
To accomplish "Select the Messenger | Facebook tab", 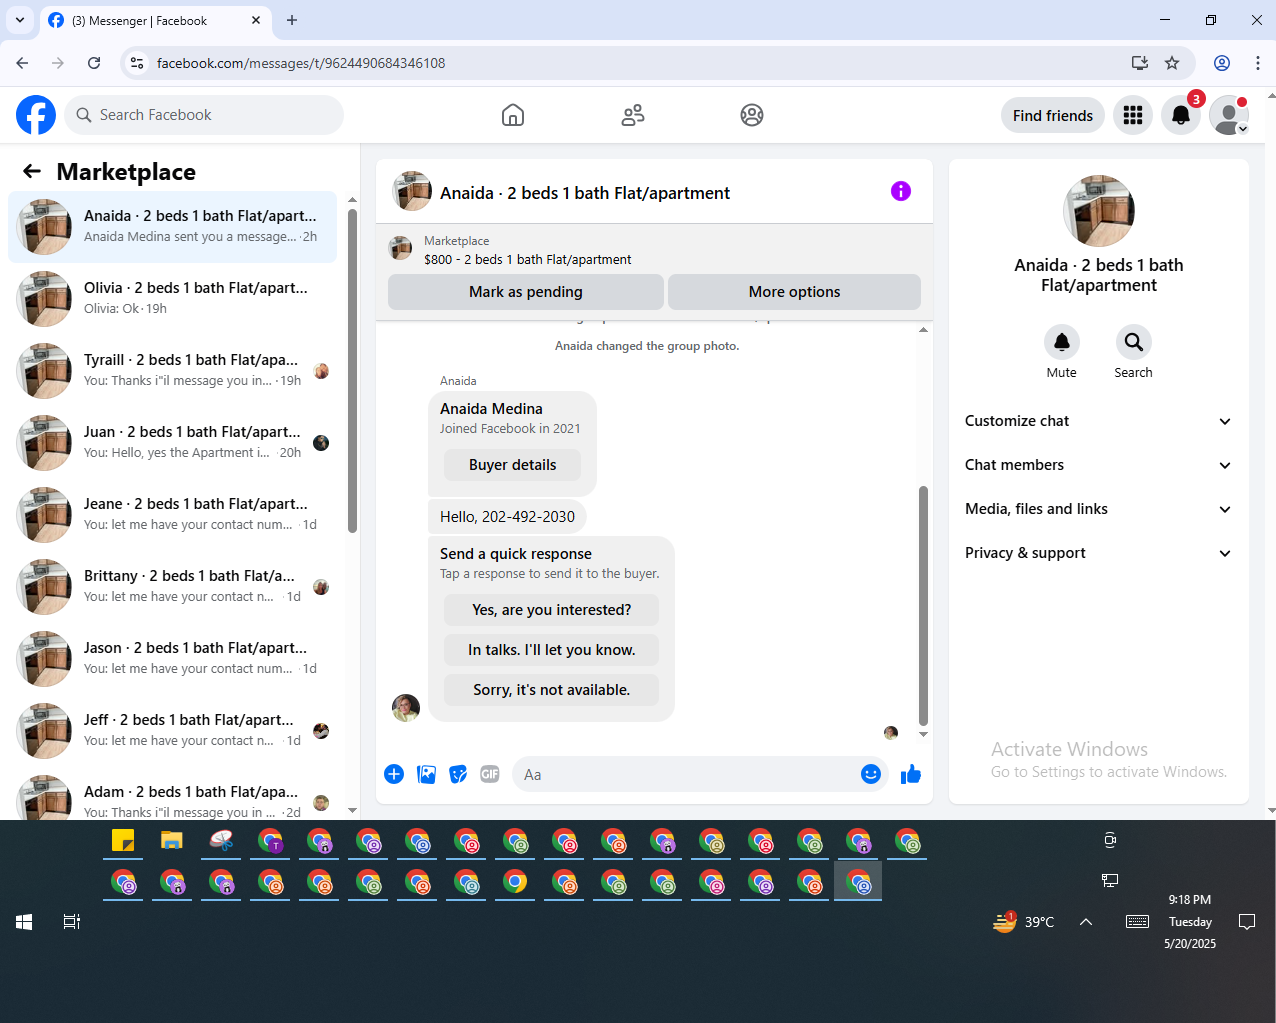I will coord(155,20).
